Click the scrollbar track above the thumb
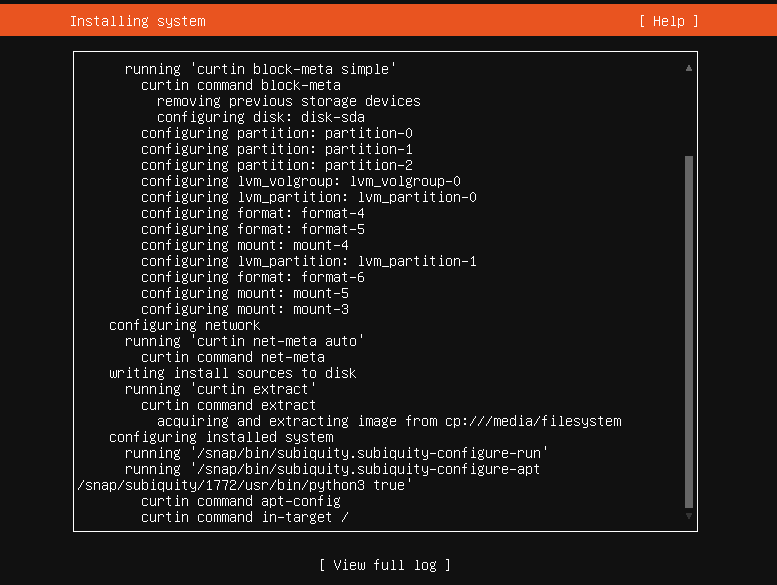The height and width of the screenshot is (585, 777). (x=689, y=114)
